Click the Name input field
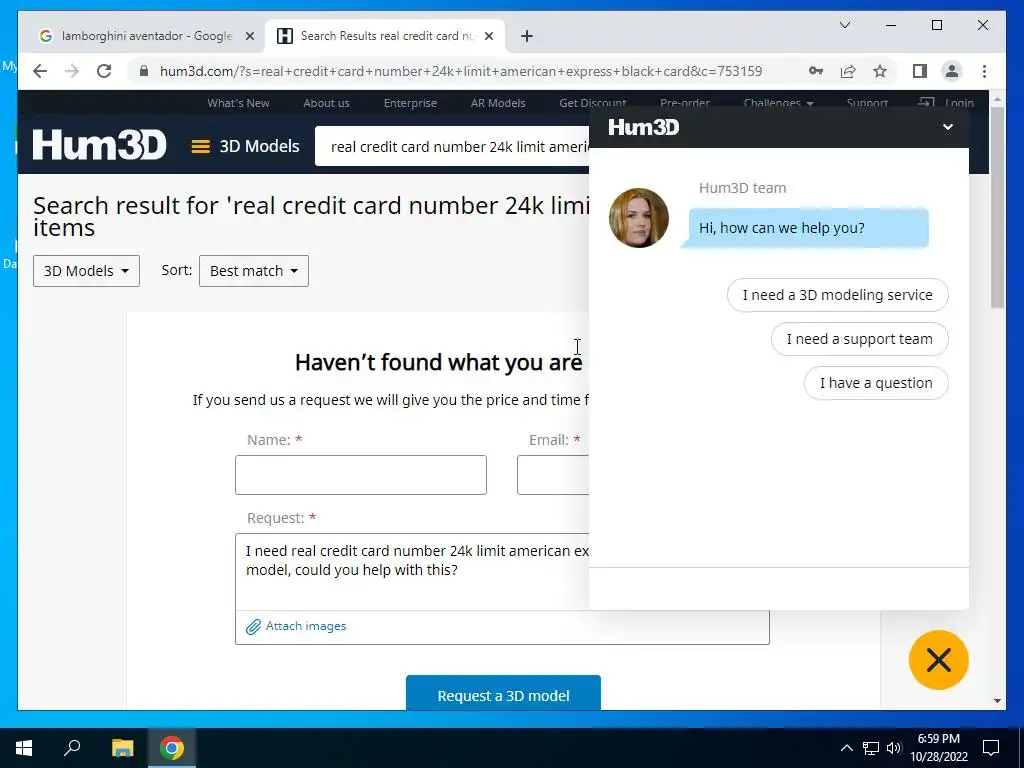The image size is (1024, 768). [x=360, y=475]
